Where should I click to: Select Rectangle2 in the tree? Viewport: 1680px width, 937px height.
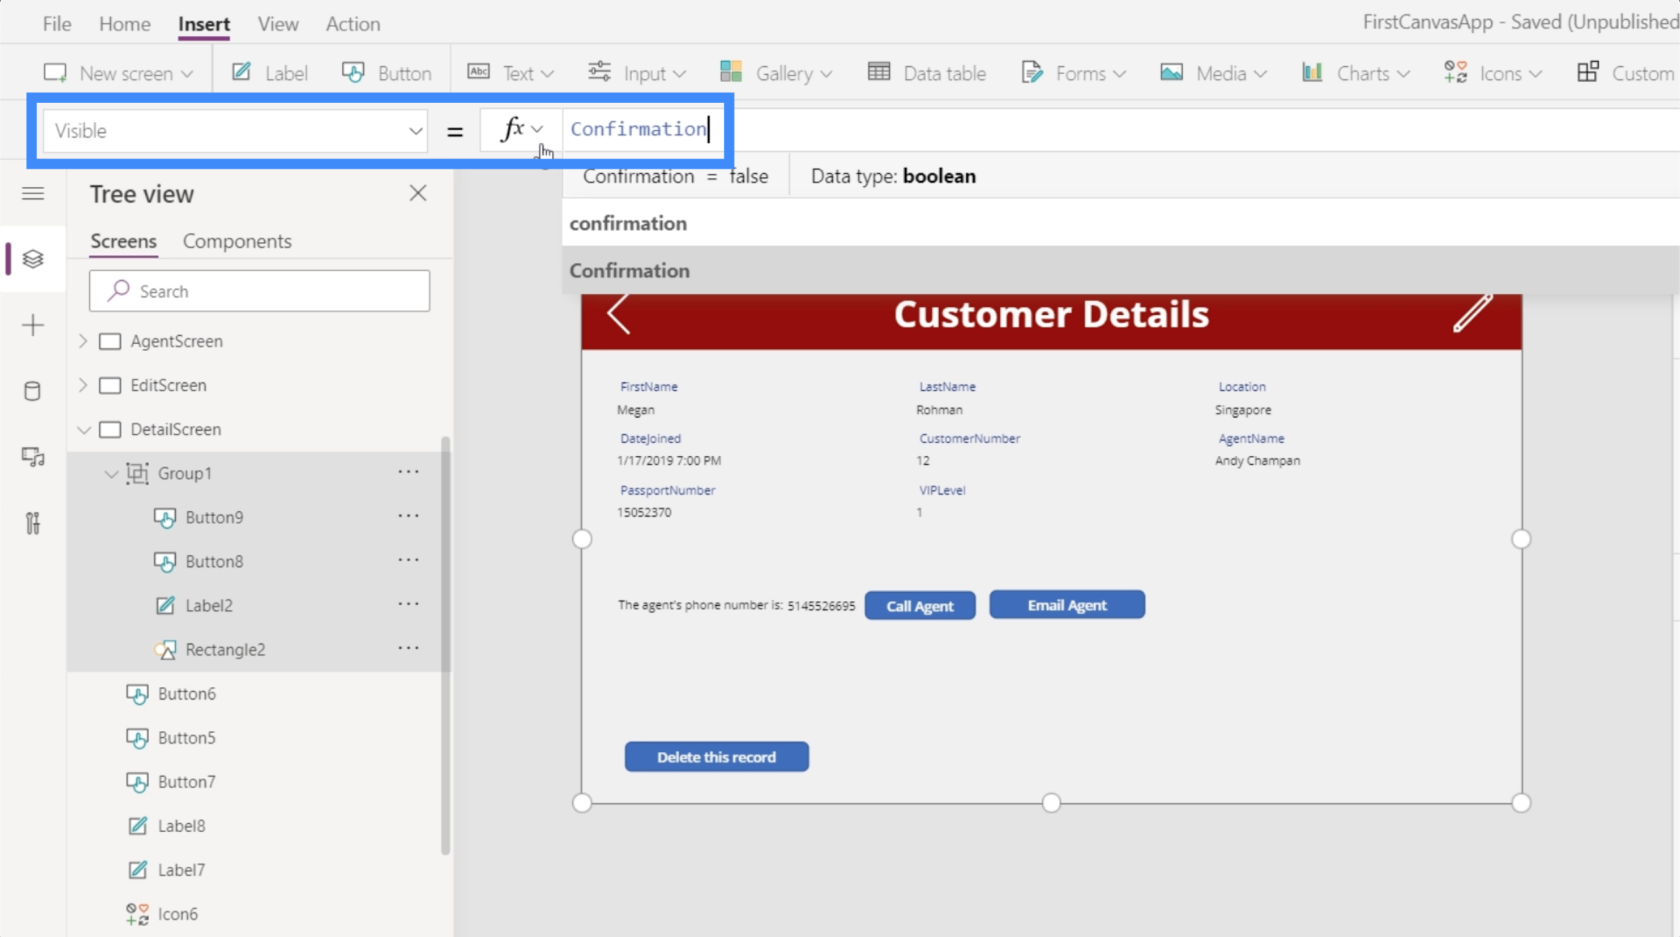225,649
